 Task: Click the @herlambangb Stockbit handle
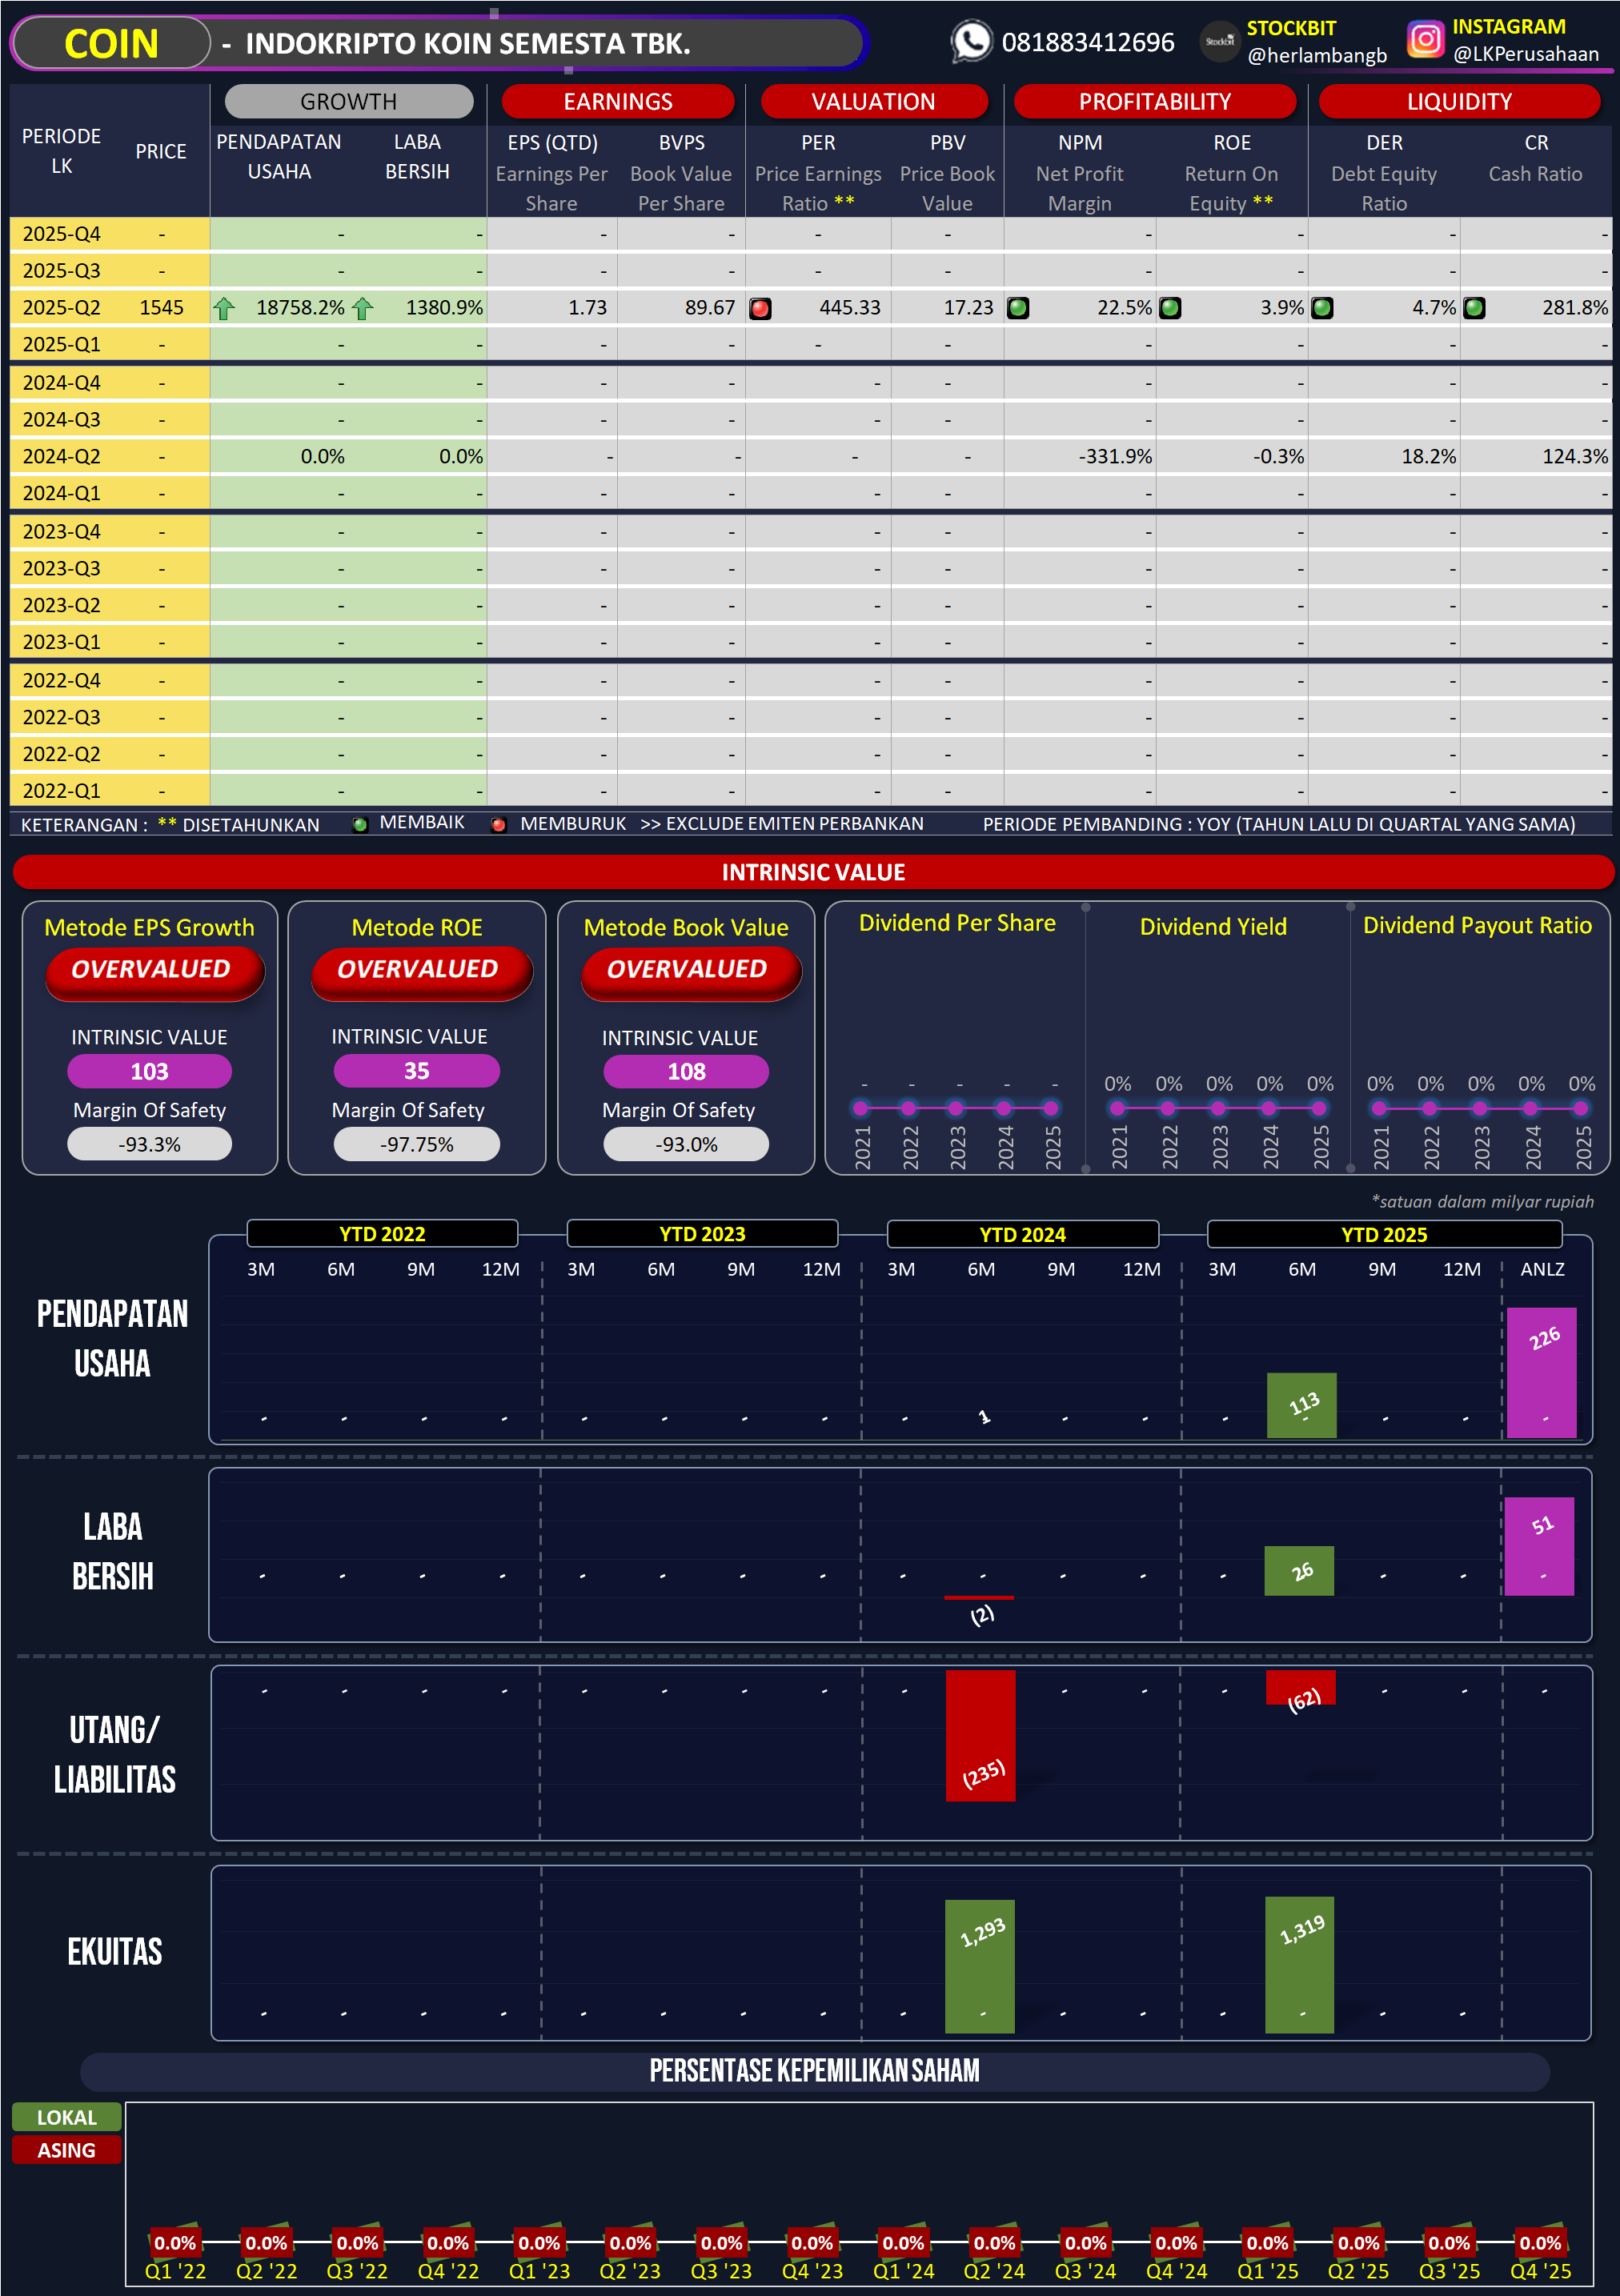point(1317,55)
